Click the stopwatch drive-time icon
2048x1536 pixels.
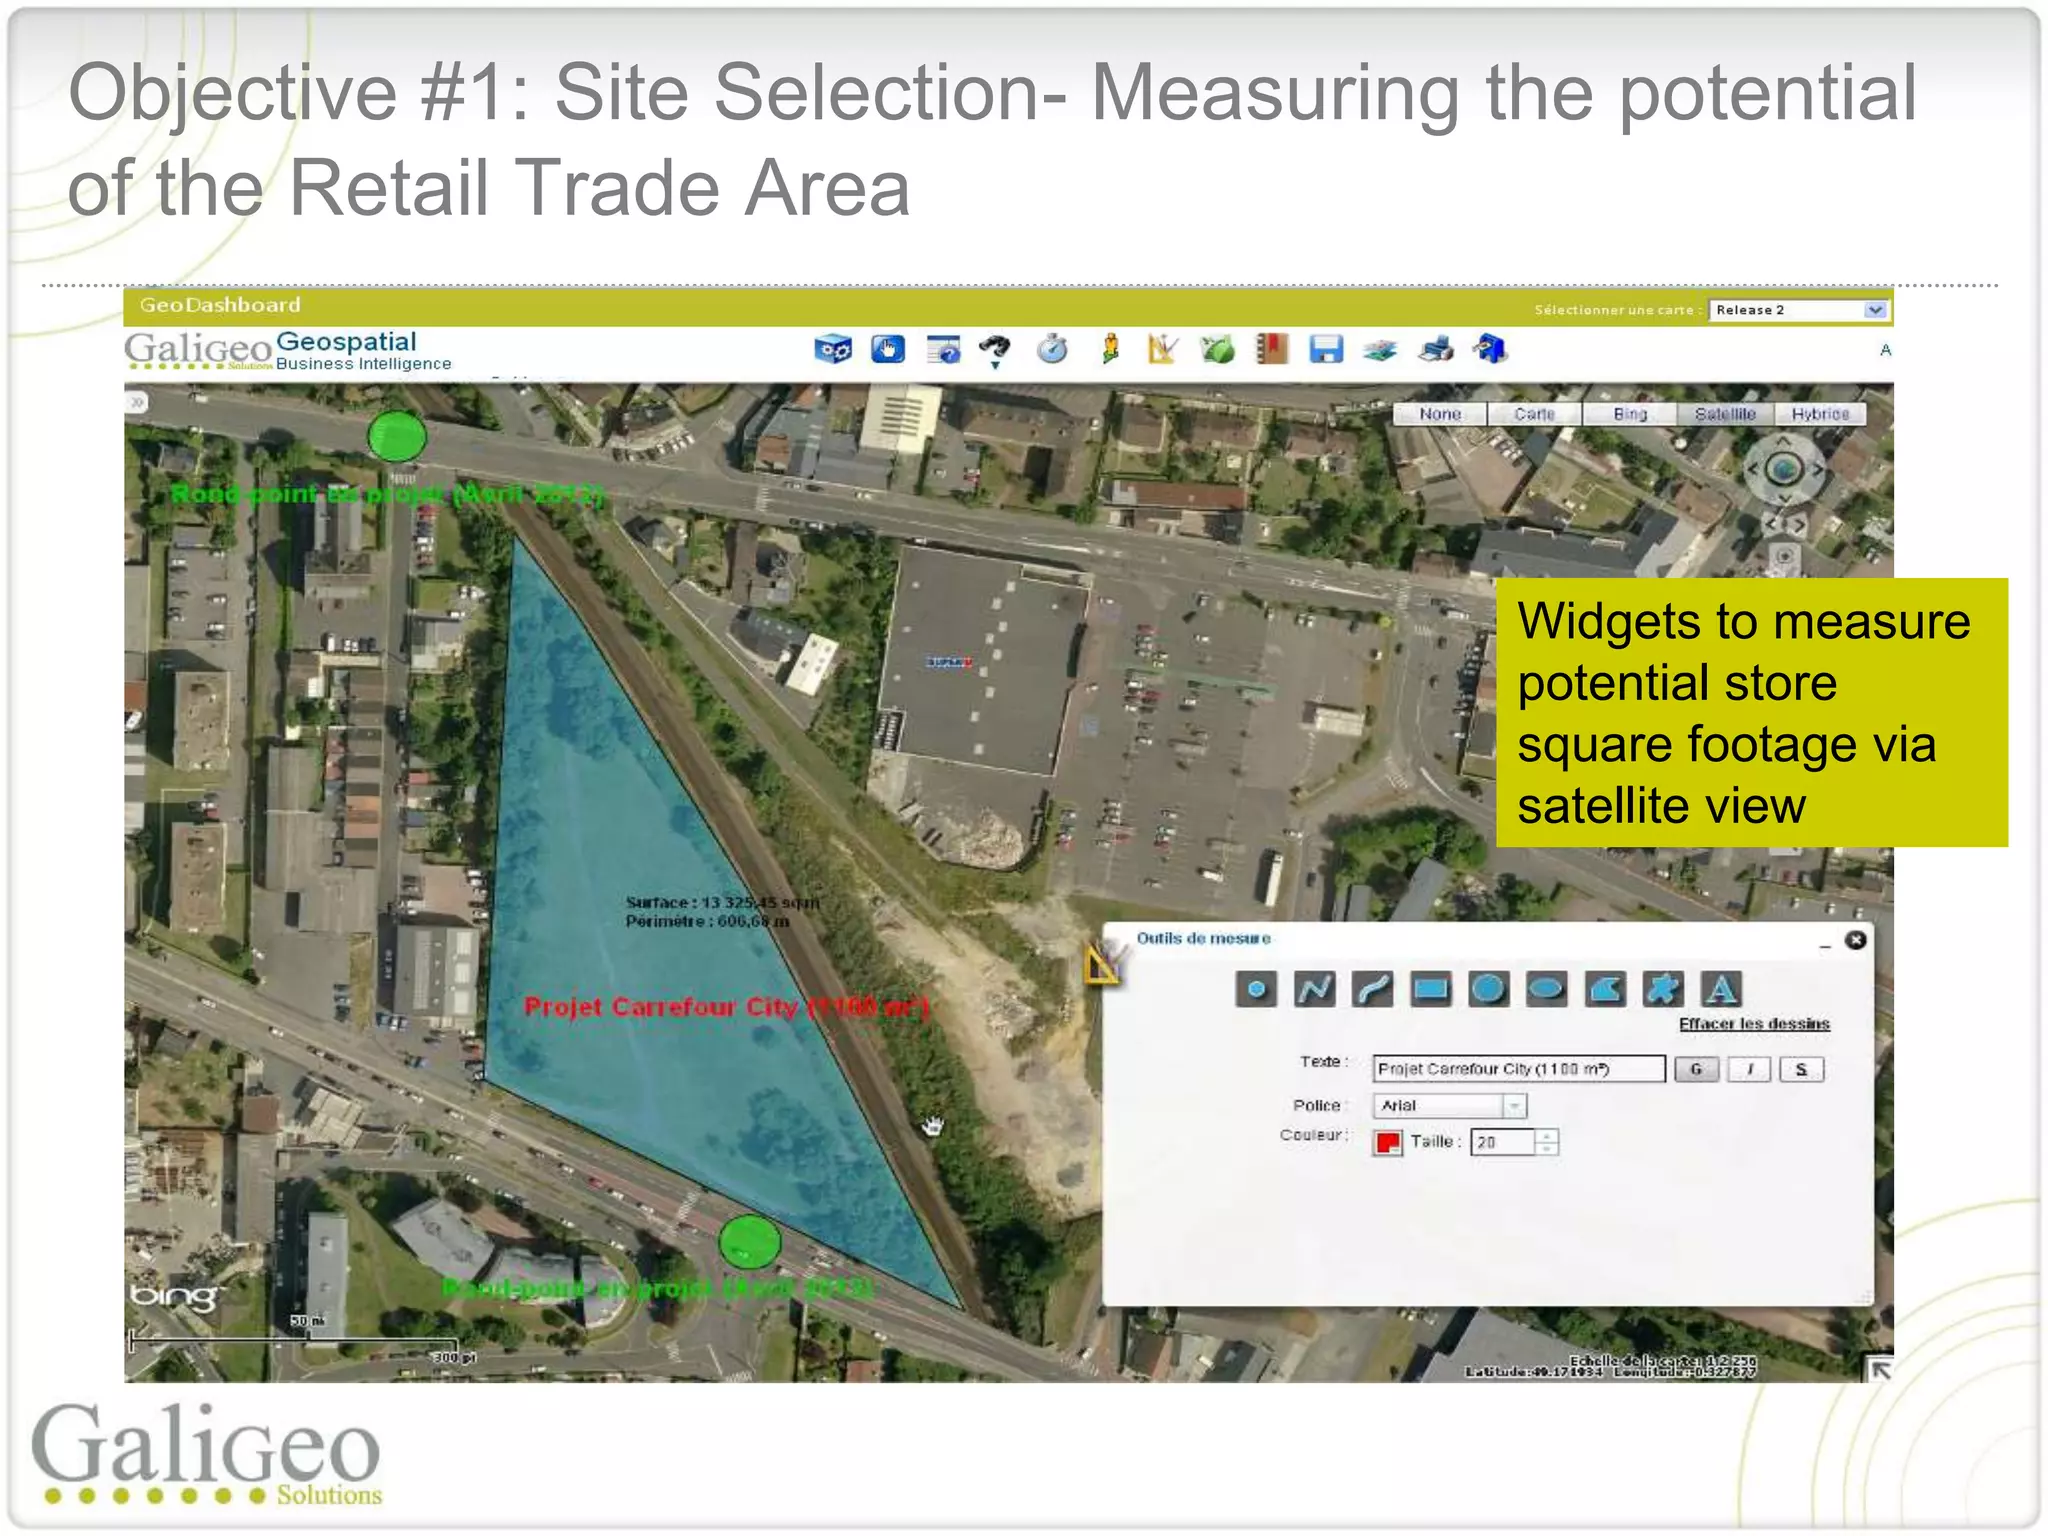click(1053, 349)
